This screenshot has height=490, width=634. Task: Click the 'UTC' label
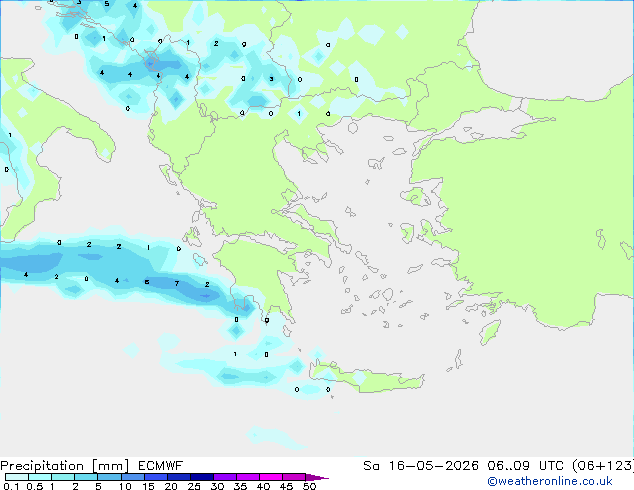(552, 466)
